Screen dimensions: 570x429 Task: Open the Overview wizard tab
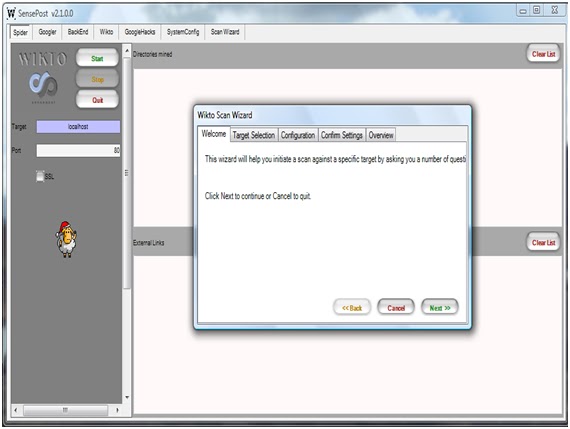[x=381, y=135]
